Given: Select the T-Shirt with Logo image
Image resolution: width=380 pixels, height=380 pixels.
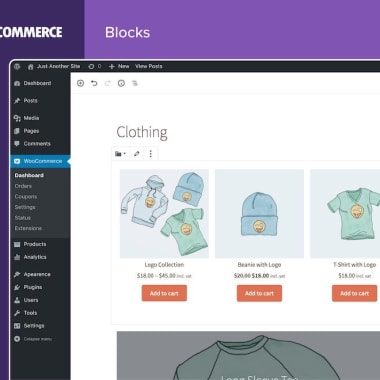Looking at the screenshot, I should (x=345, y=214).
